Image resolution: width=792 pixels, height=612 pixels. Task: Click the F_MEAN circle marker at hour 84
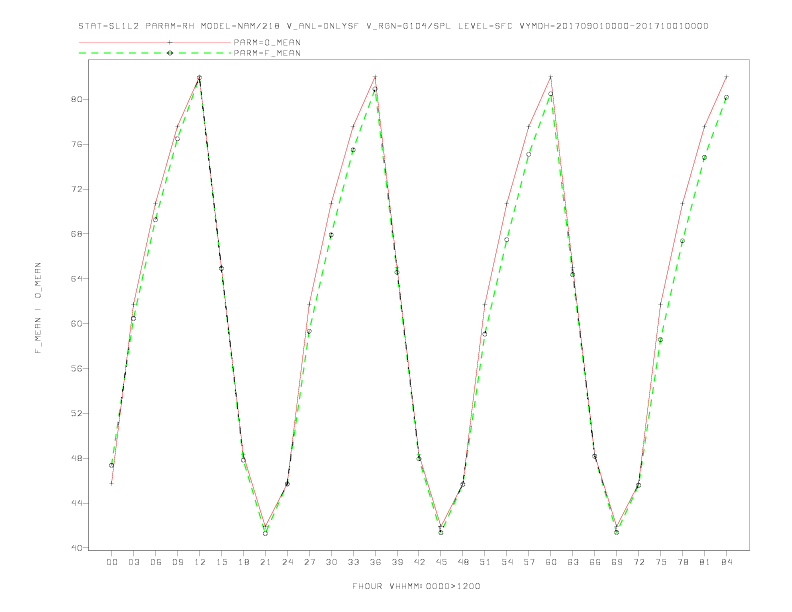726,97
